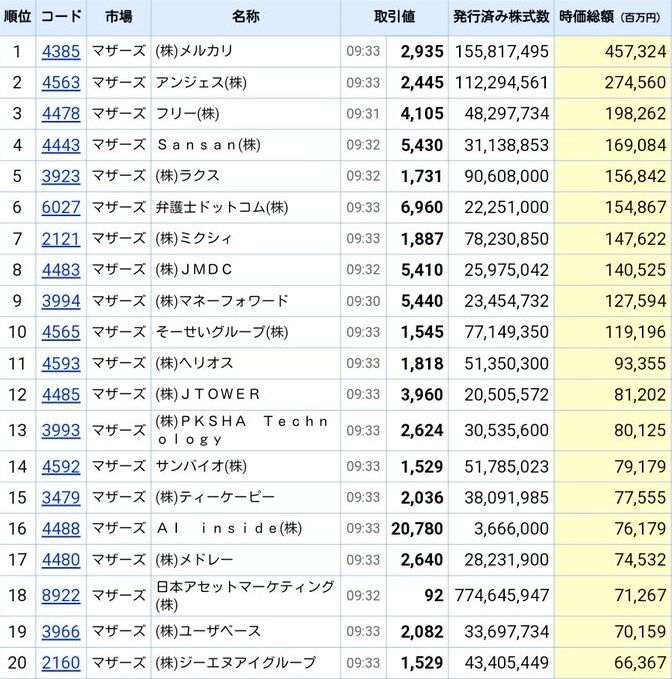
Task: Select company name アンジェス(株)
Action: click(x=201, y=82)
